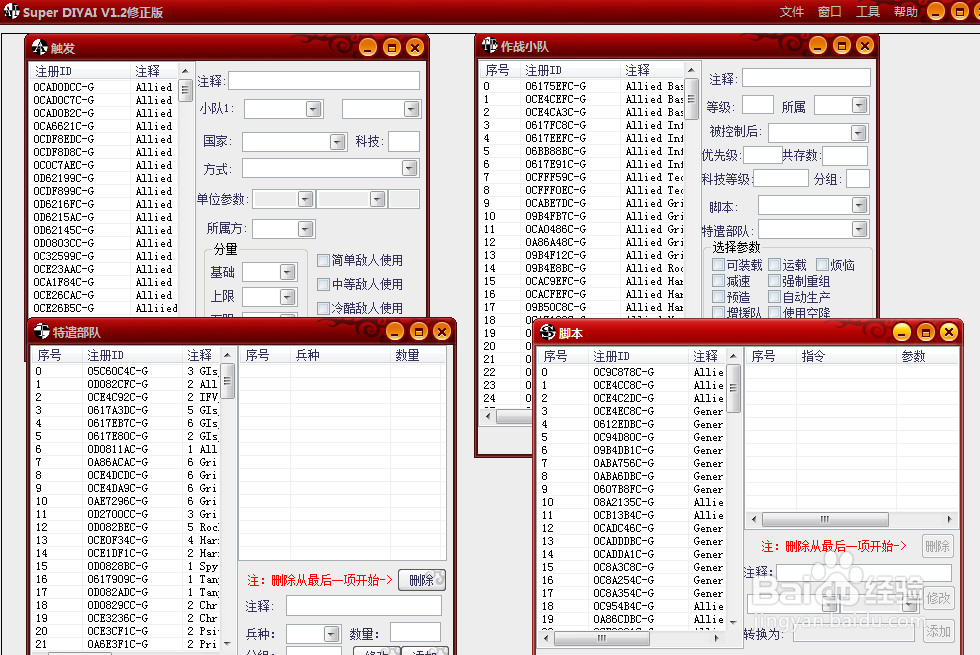The width and height of the screenshot is (980, 655).
Task: Open the 帮助 menu
Action: (x=904, y=12)
